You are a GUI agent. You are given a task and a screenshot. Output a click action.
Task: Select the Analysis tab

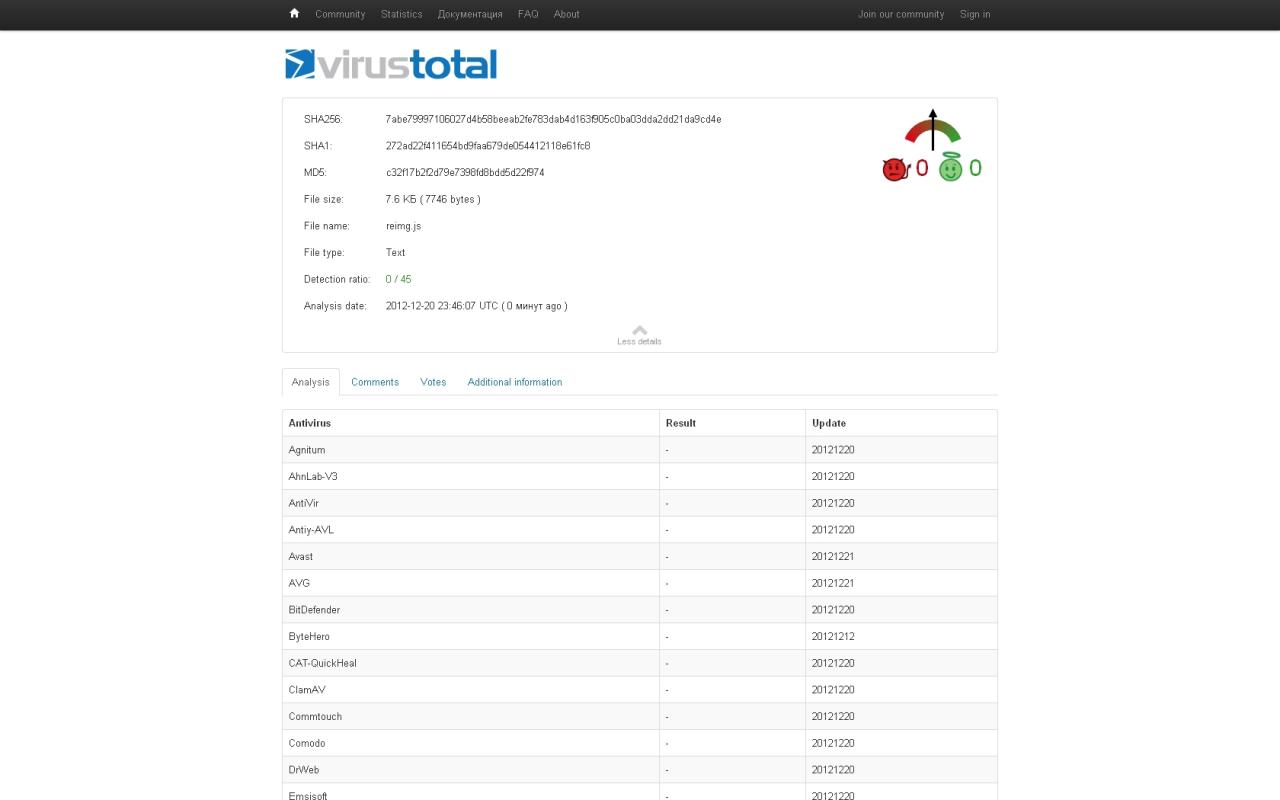[310, 382]
